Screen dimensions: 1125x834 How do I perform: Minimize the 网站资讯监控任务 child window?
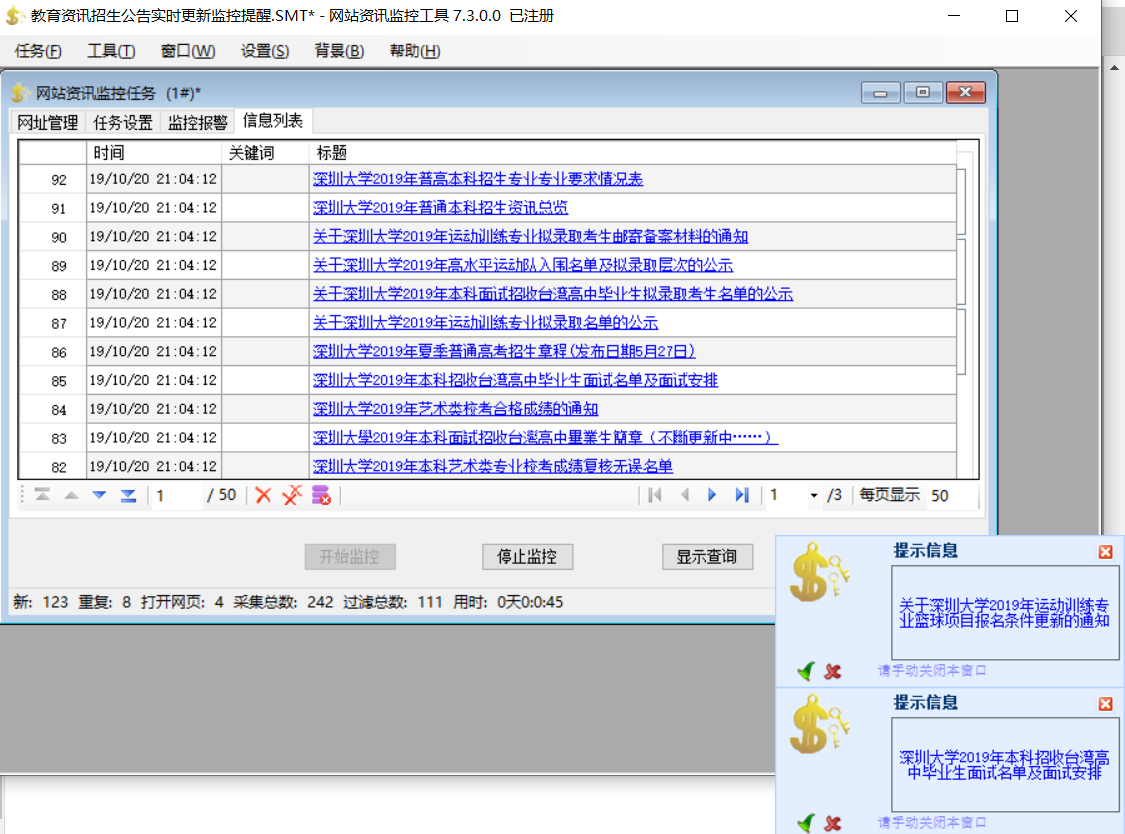click(880, 93)
